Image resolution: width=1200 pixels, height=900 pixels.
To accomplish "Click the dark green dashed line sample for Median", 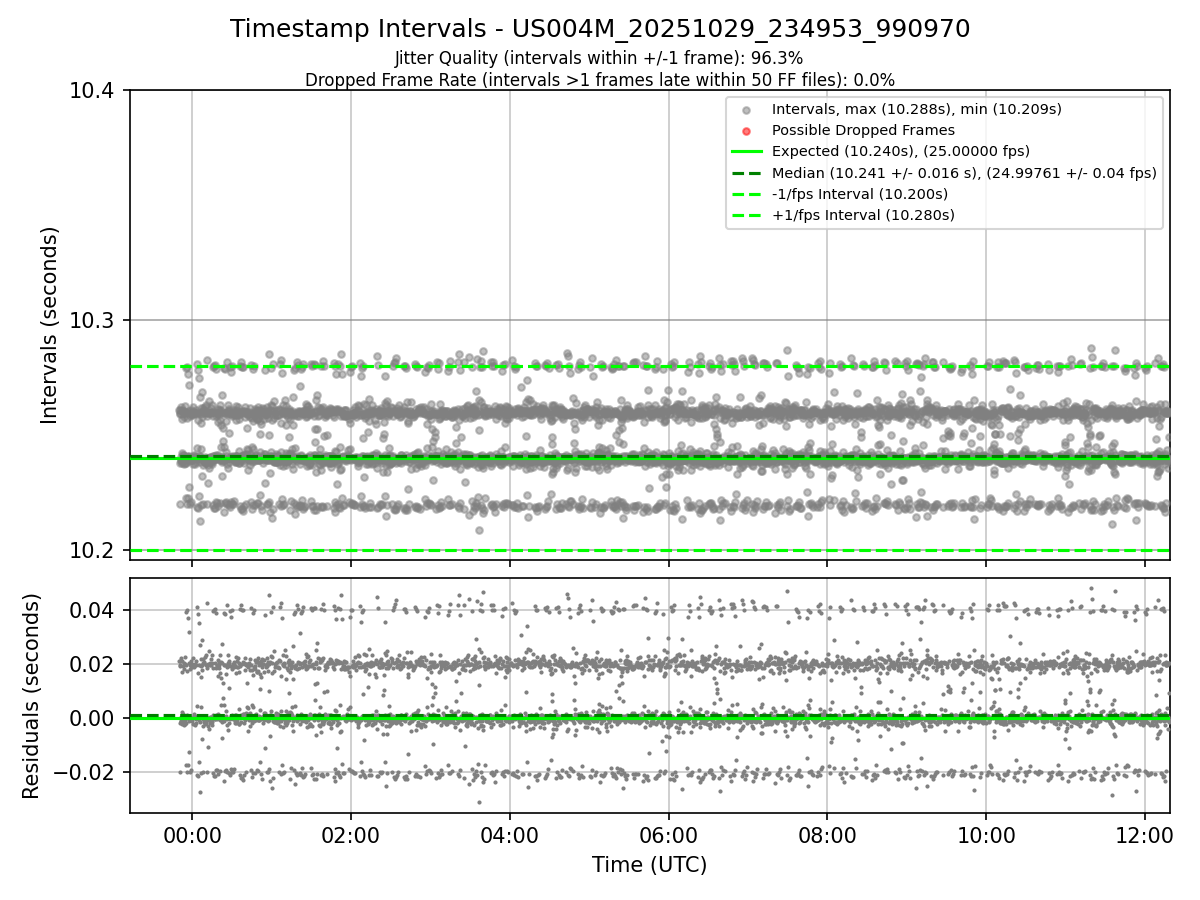I will (x=746, y=173).
